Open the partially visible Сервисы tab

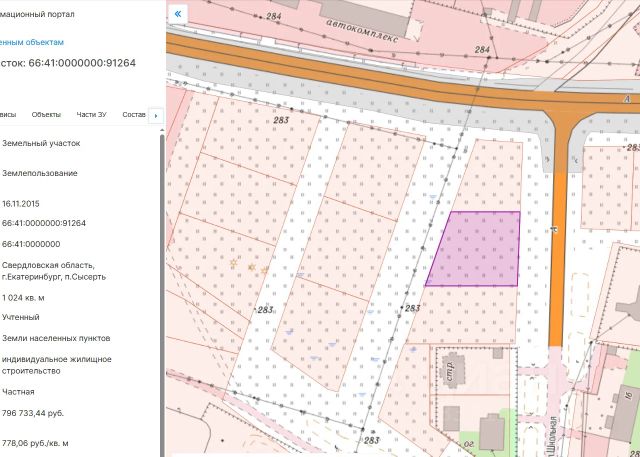(8, 115)
